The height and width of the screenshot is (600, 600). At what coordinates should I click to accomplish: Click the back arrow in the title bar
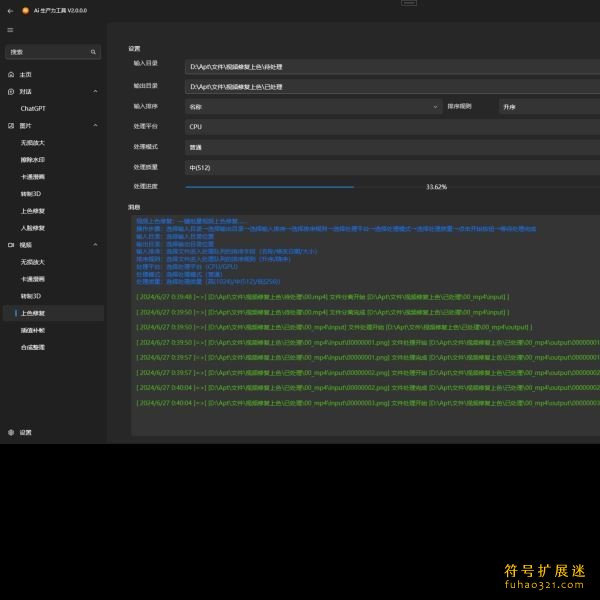(x=10, y=11)
